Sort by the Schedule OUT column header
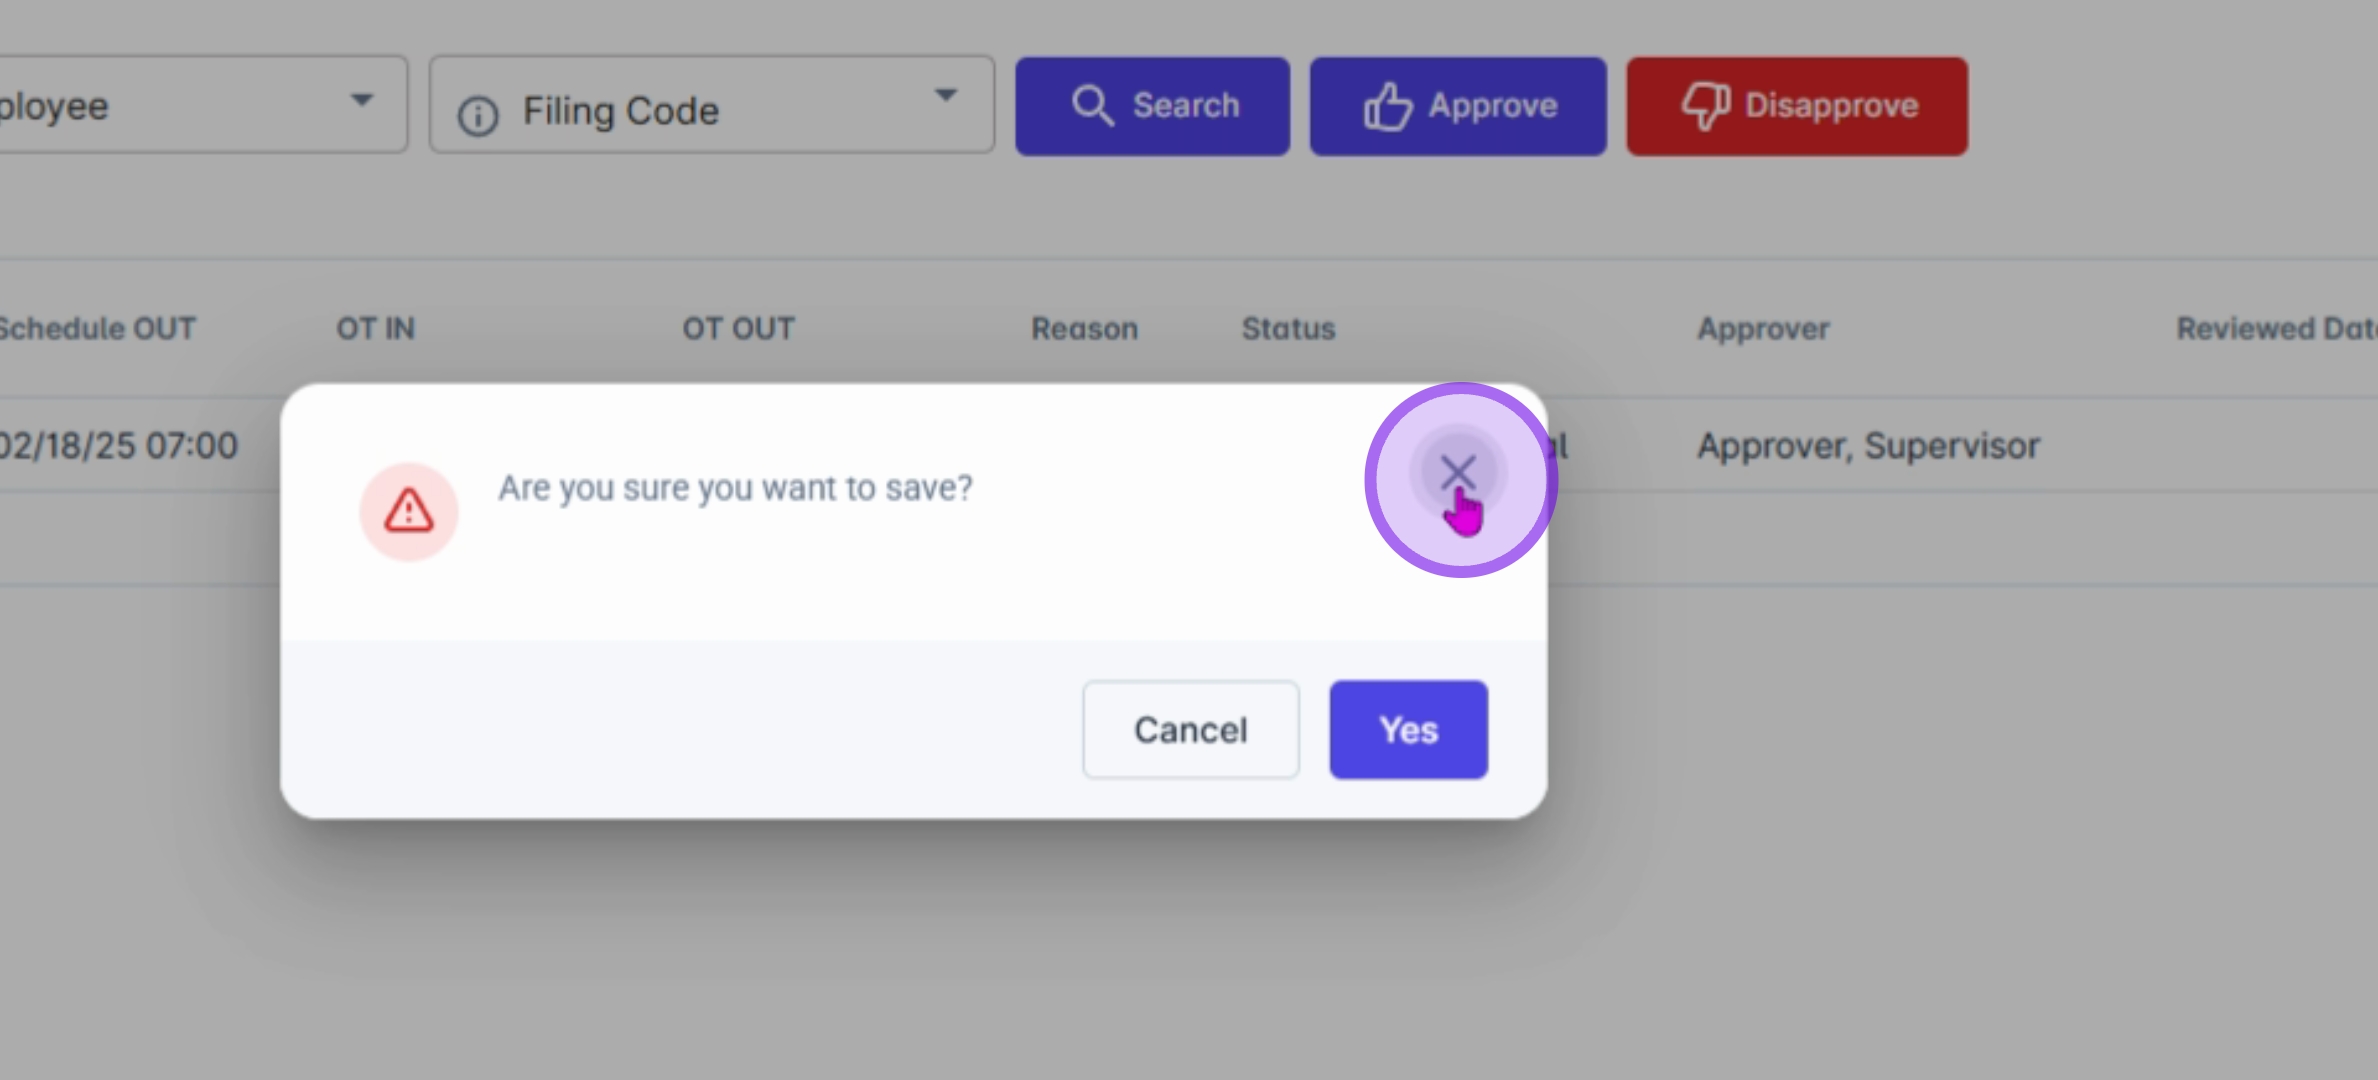The width and height of the screenshot is (2378, 1080). pos(97,329)
